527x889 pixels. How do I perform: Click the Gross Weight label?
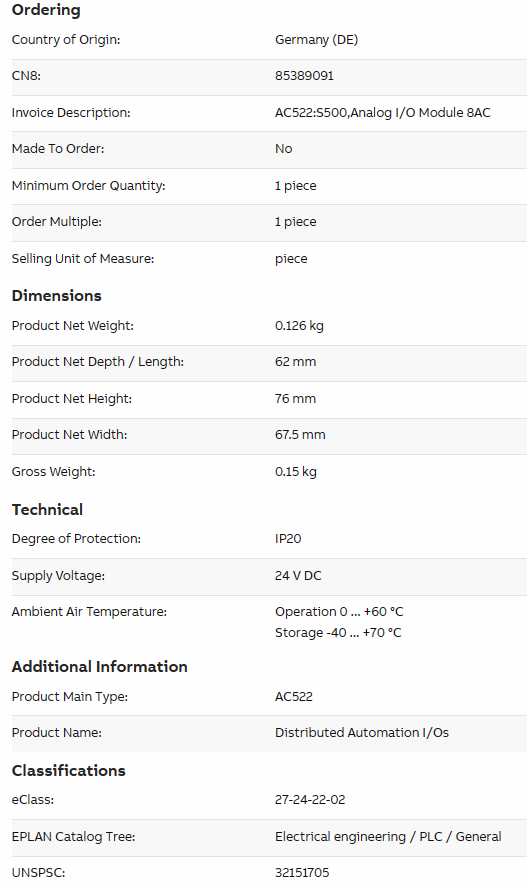coord(53,472)
